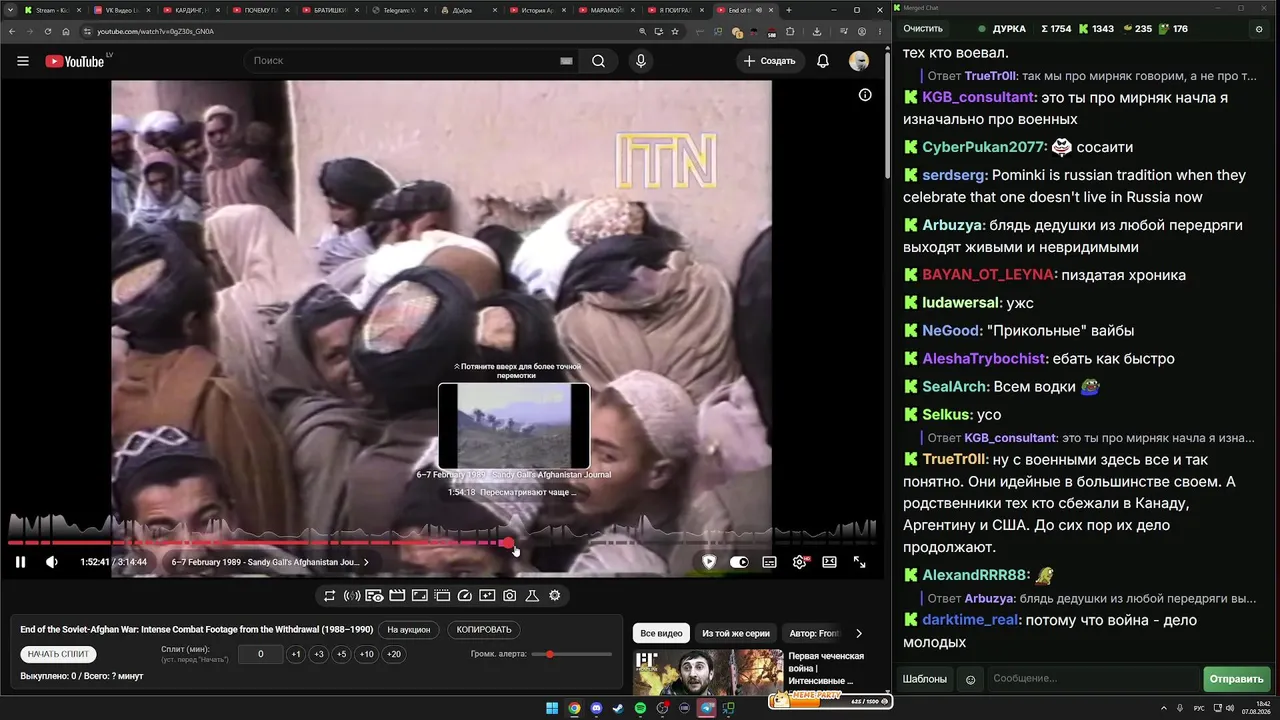Screen dimensions: 1280x720
Task: Focus the split minutes input field
Action: coord(261,654)
